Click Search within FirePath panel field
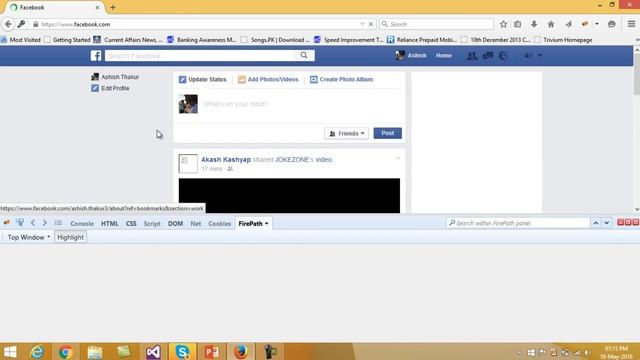This screenshot has height=360, width=640. pyautogui.click(x=518, y=223)
